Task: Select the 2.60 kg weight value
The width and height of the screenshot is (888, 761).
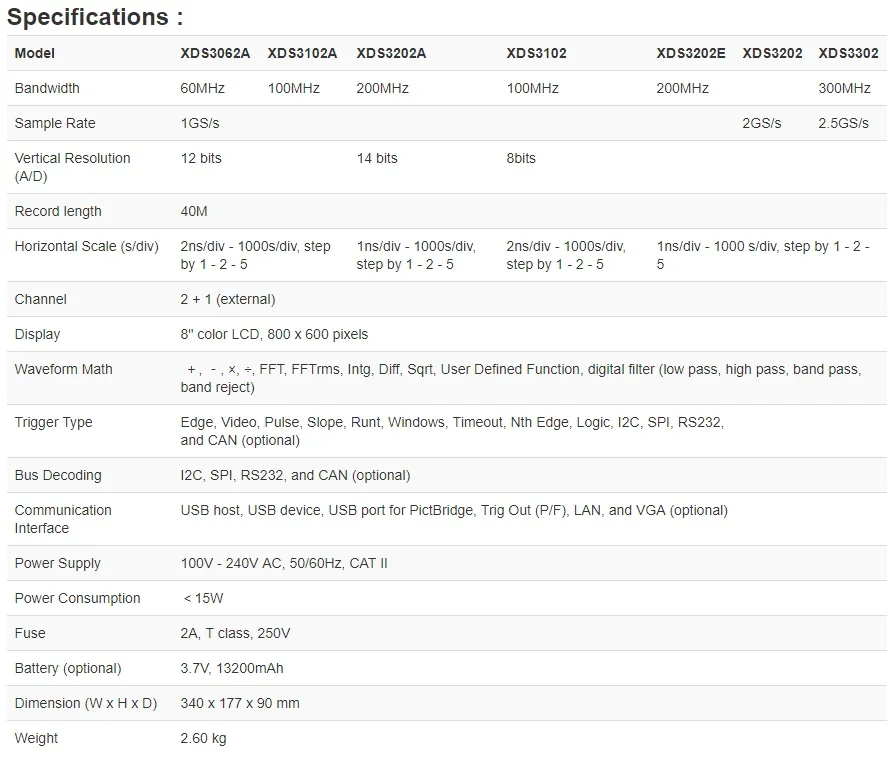Action: click(x=203, y=738)
